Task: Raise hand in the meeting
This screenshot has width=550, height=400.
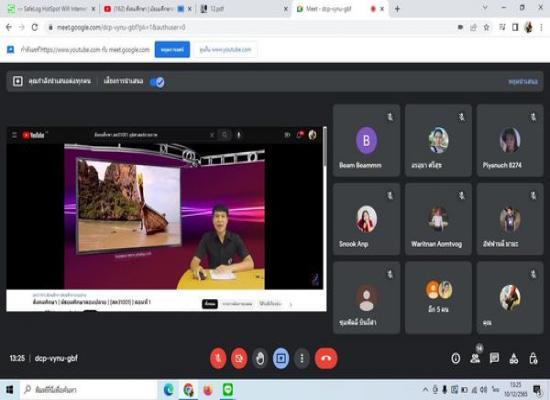Action: [x=260, y=358]
